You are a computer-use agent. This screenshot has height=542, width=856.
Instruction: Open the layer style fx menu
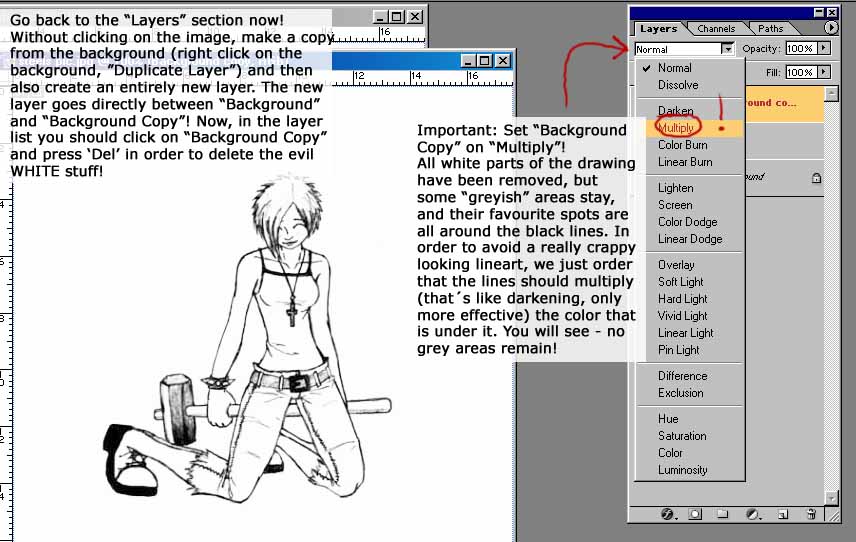tap(667, 514)
